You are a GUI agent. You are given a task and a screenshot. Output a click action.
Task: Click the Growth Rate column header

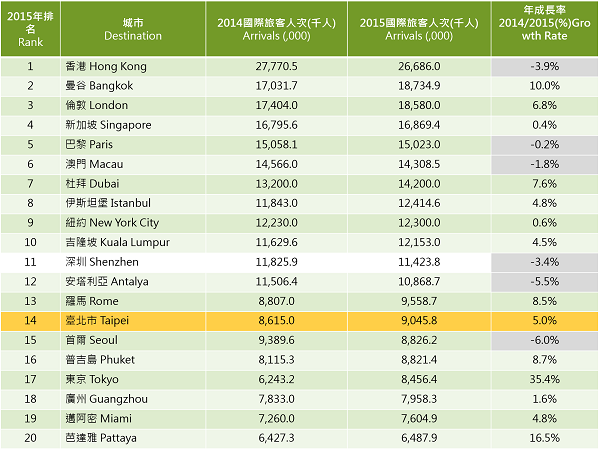545,29
